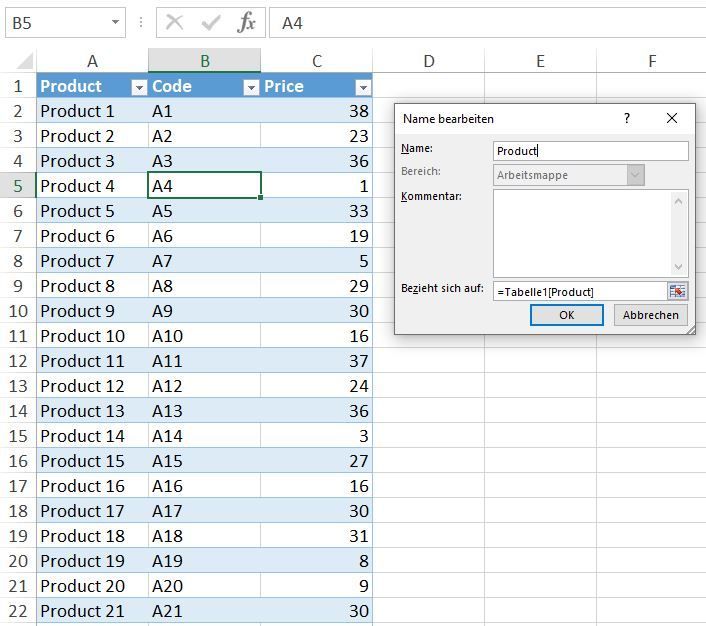Click the 'Bezieht sich auf' reference field
This screenshot has width=706, height=626.
[x=580, y=291]
